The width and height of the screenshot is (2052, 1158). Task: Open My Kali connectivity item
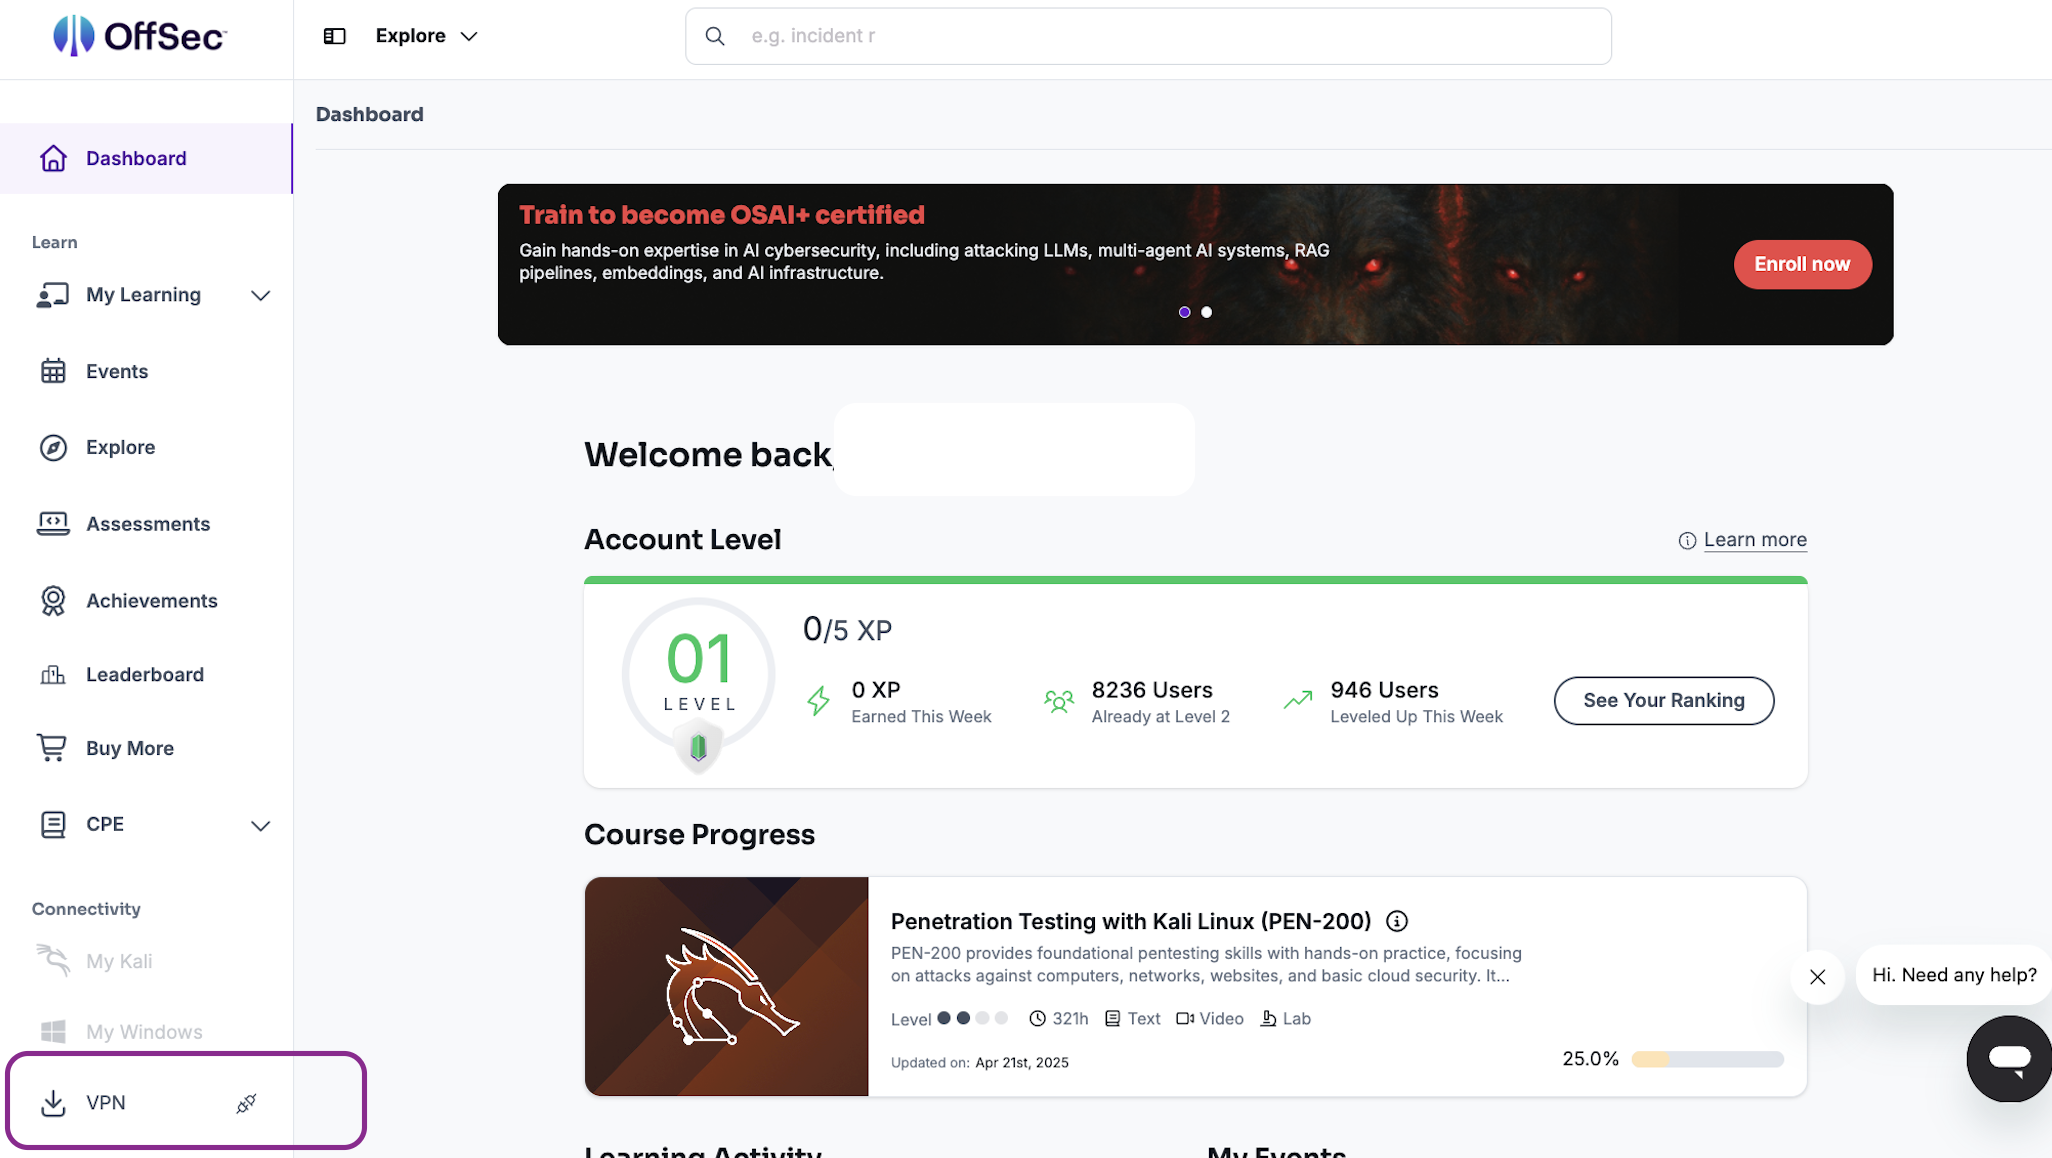click(x=119, y=961)
